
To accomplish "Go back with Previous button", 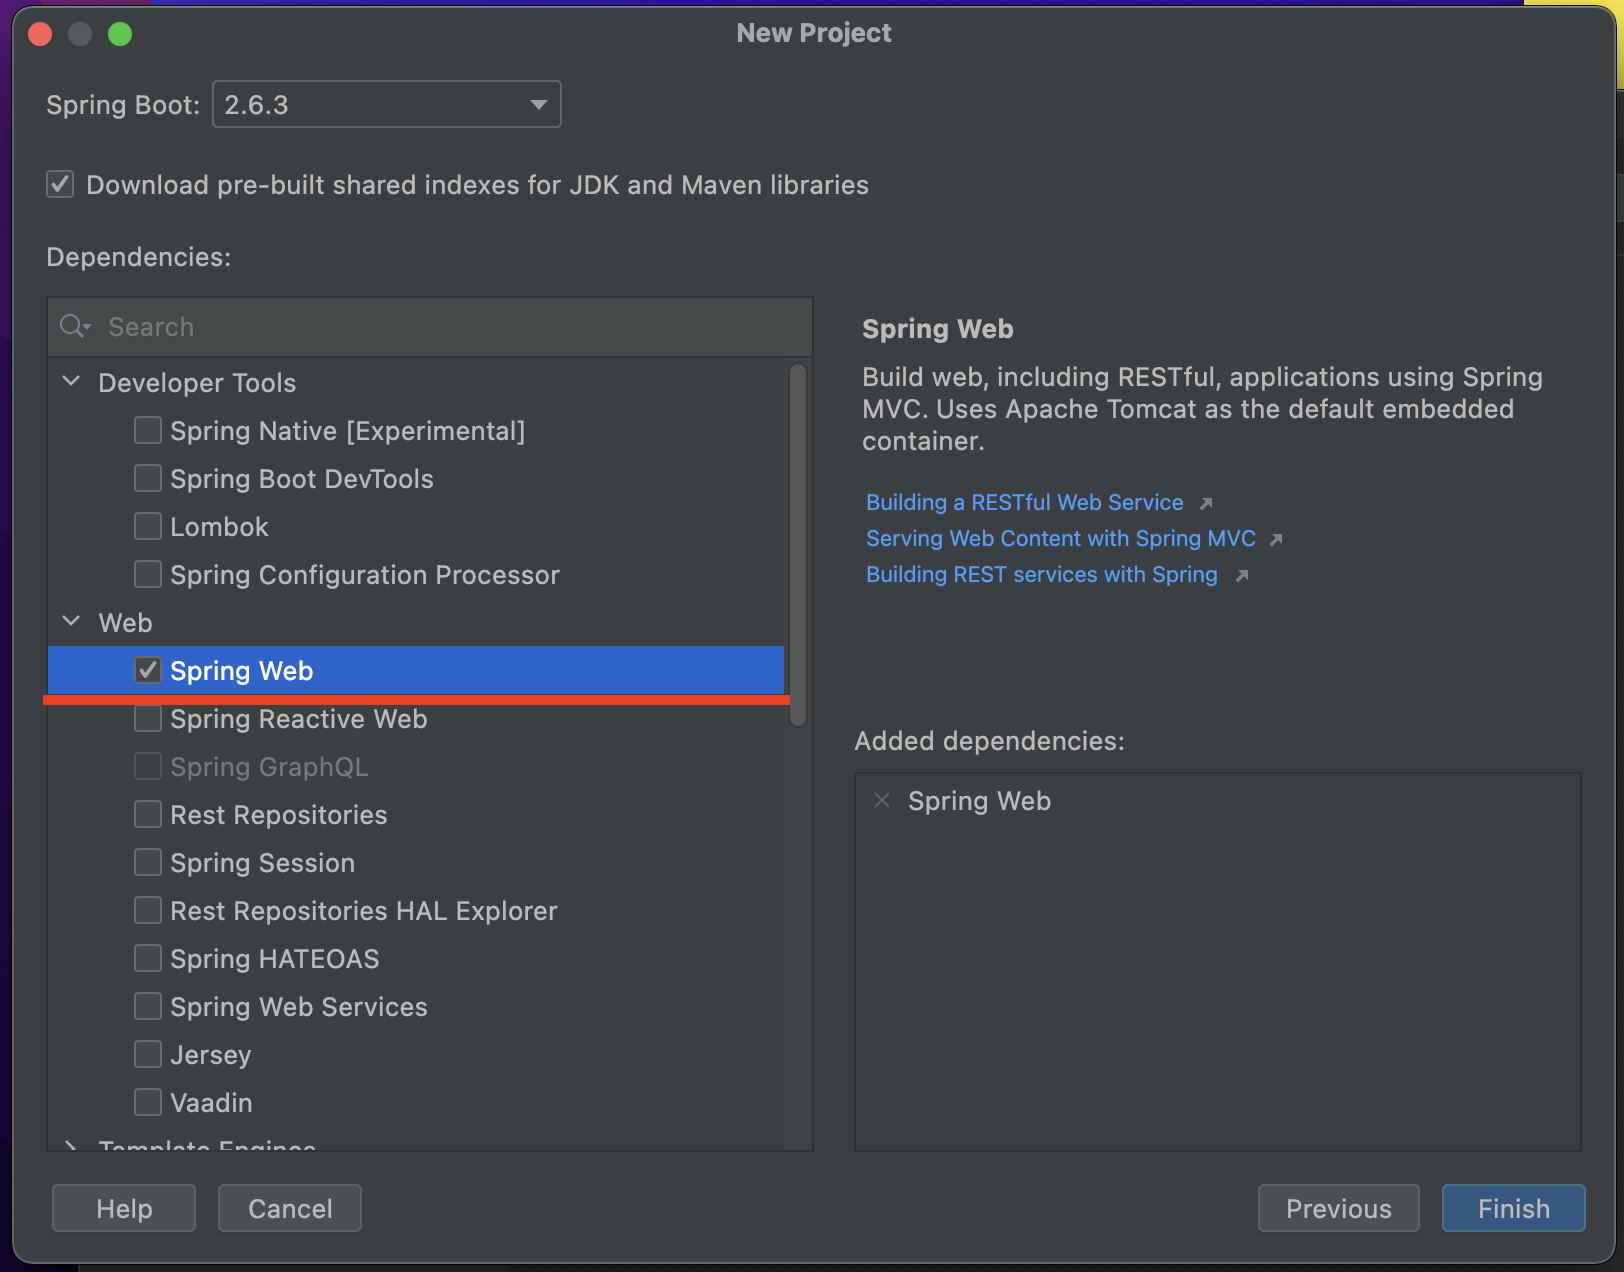I will (1339, 1208).
